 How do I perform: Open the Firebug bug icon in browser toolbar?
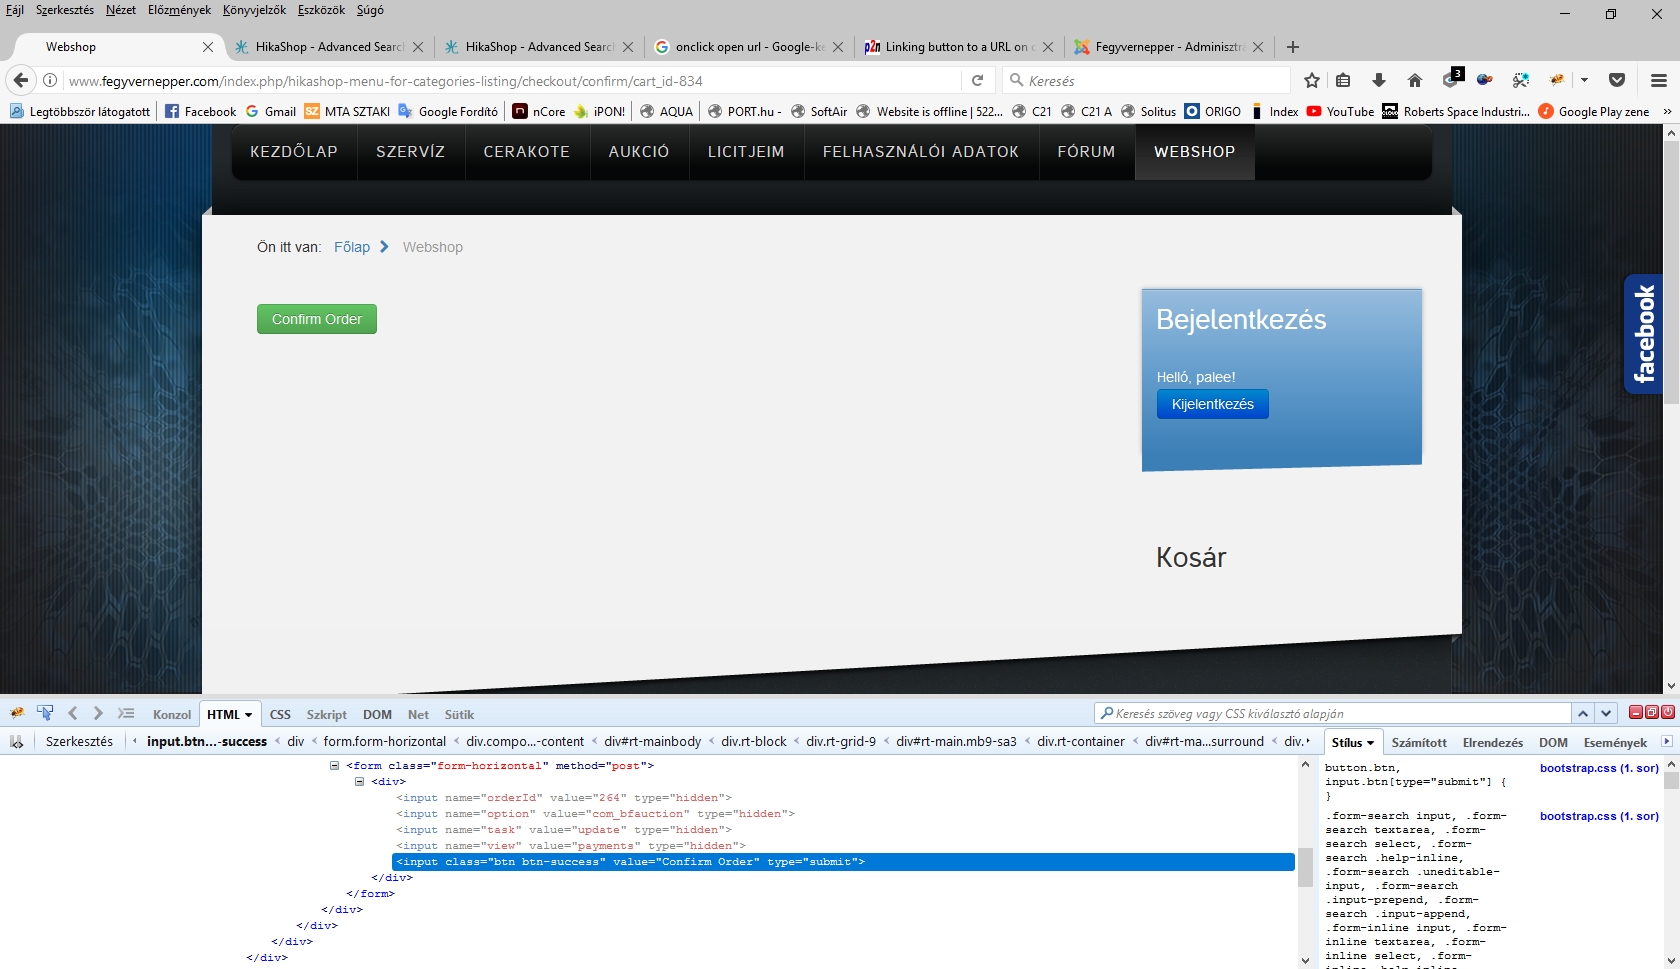click(1557, 80)
